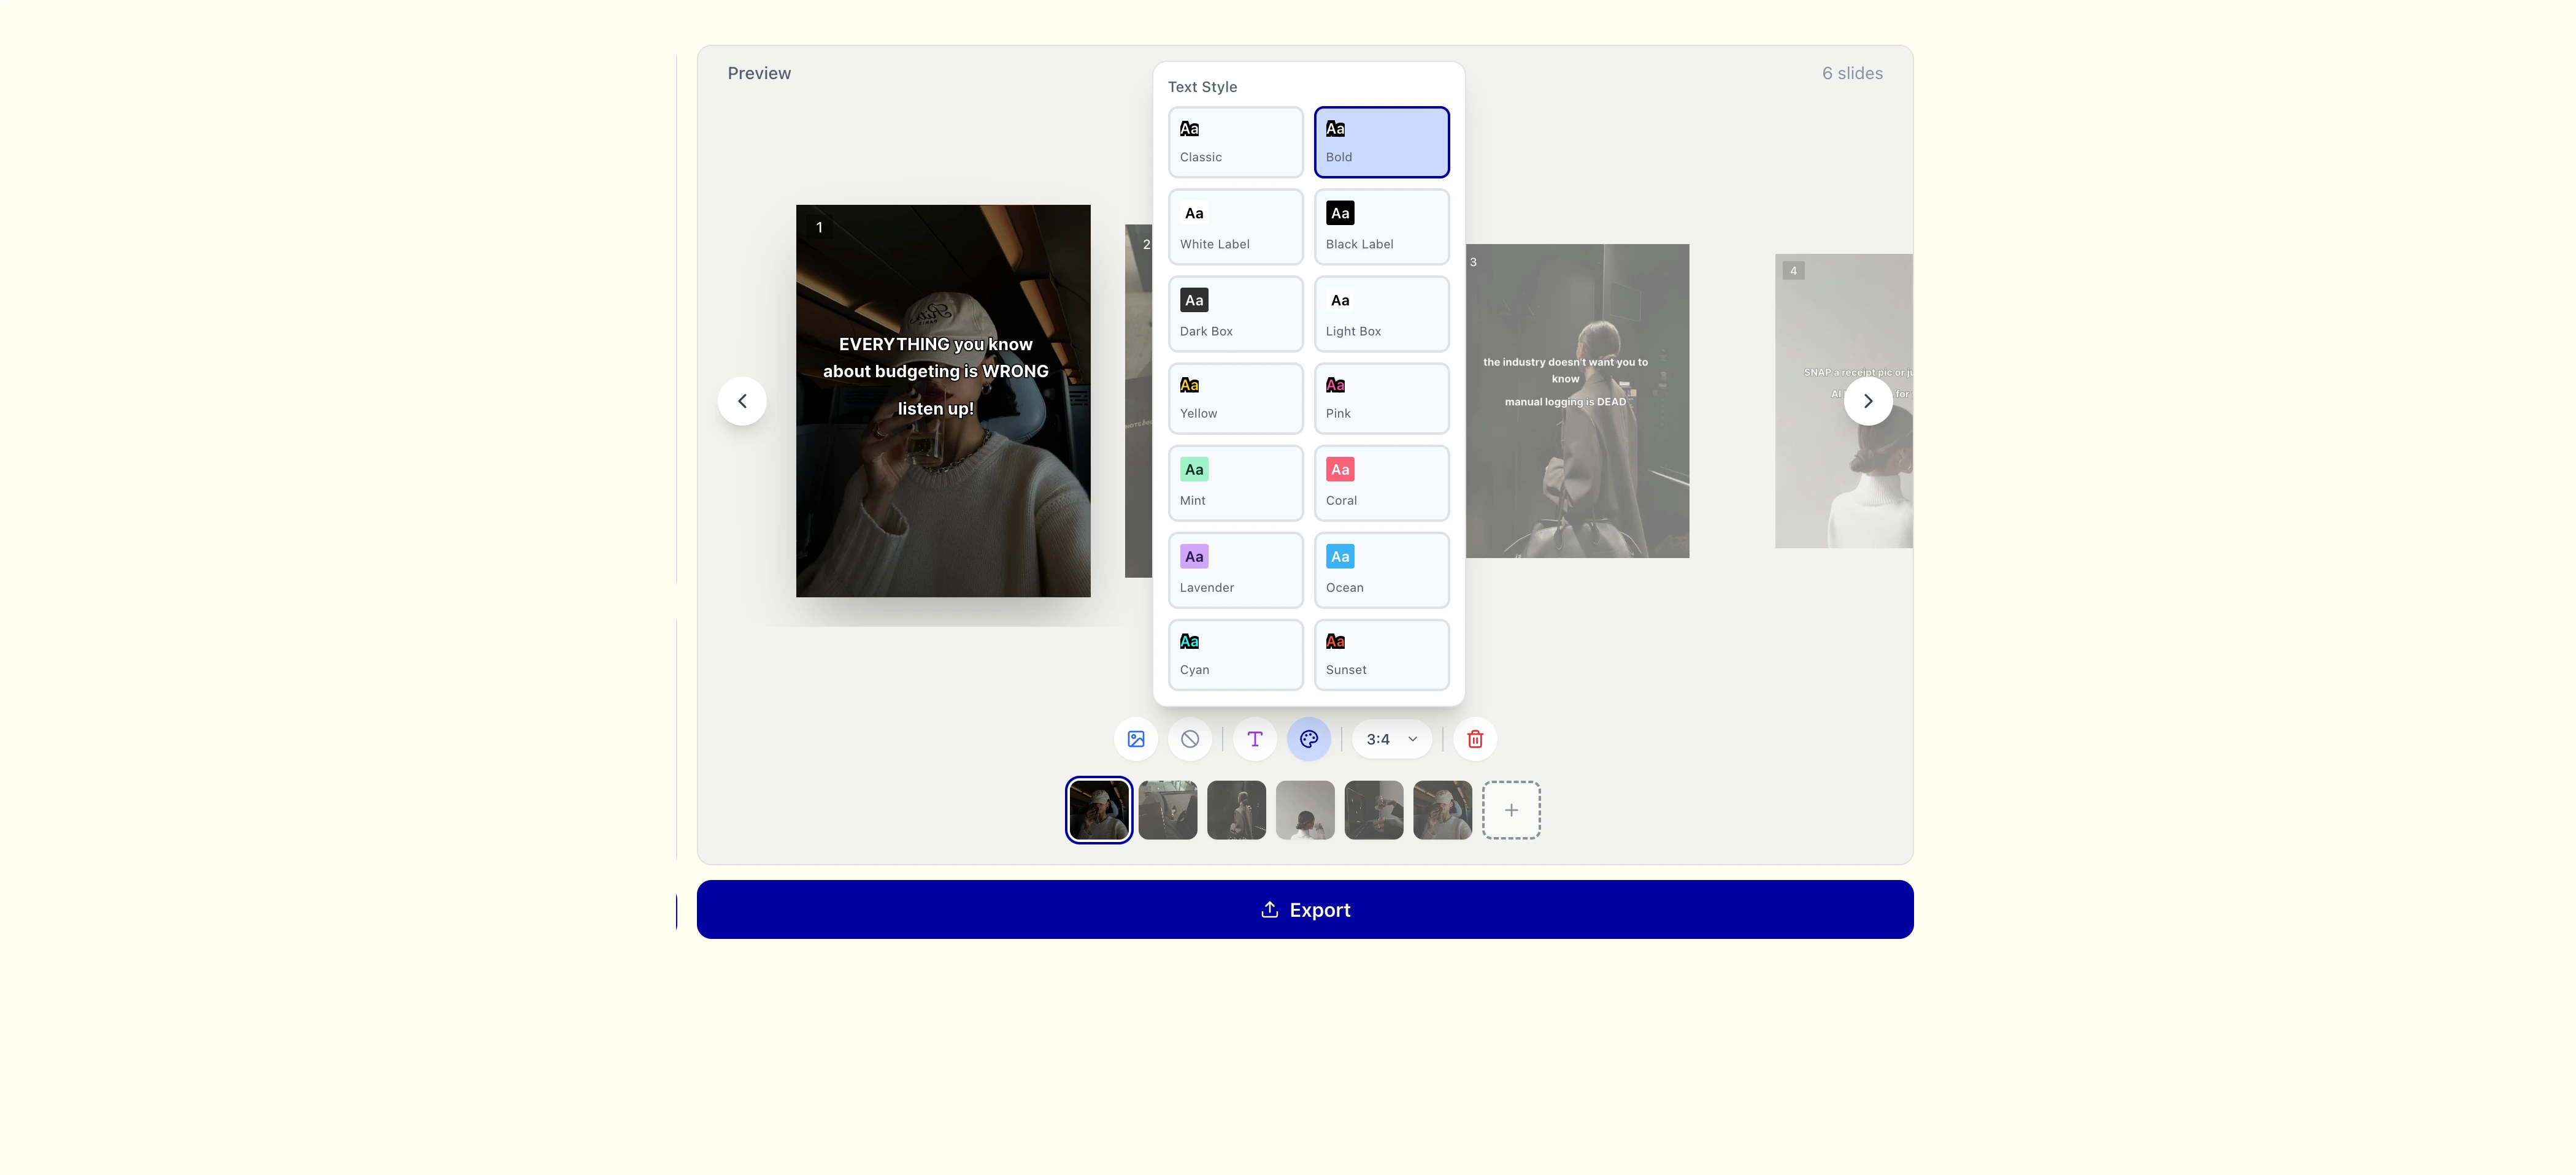This screenshot has width=2576, height=1175.
Task: Click the 'Preview' heading text
Action: pos(759,73)
